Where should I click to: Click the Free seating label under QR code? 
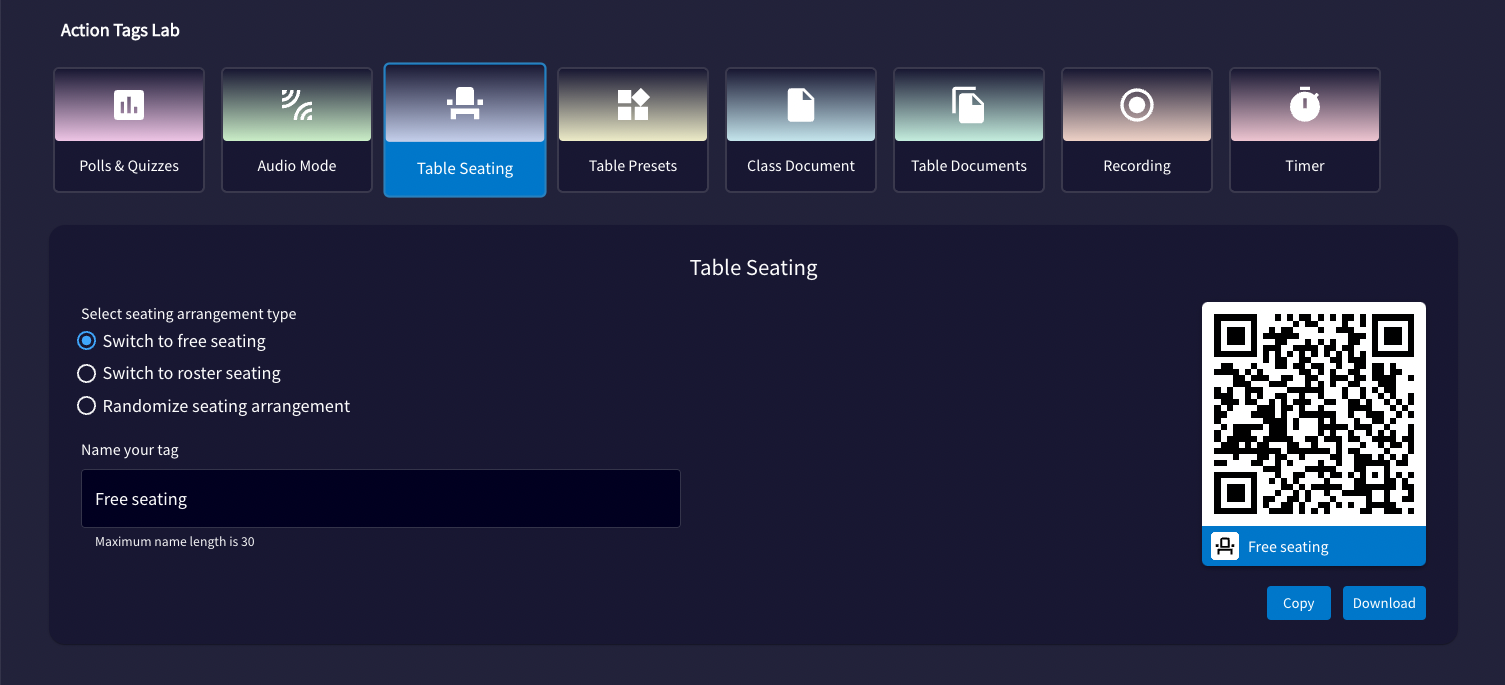point(1288,547)
